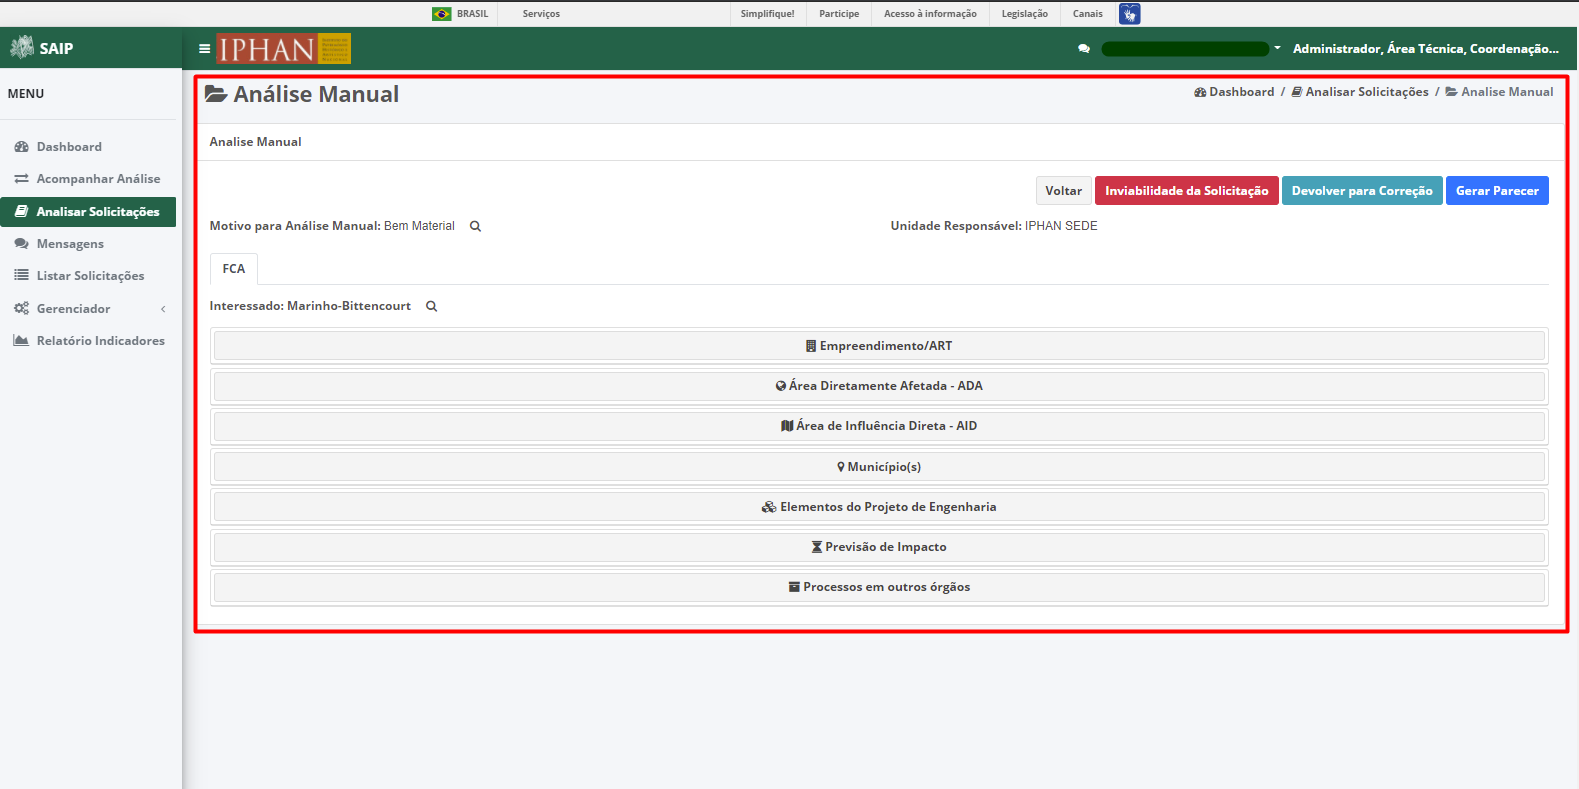Click magnifier next to Marinho-Bittencourt

432,306
